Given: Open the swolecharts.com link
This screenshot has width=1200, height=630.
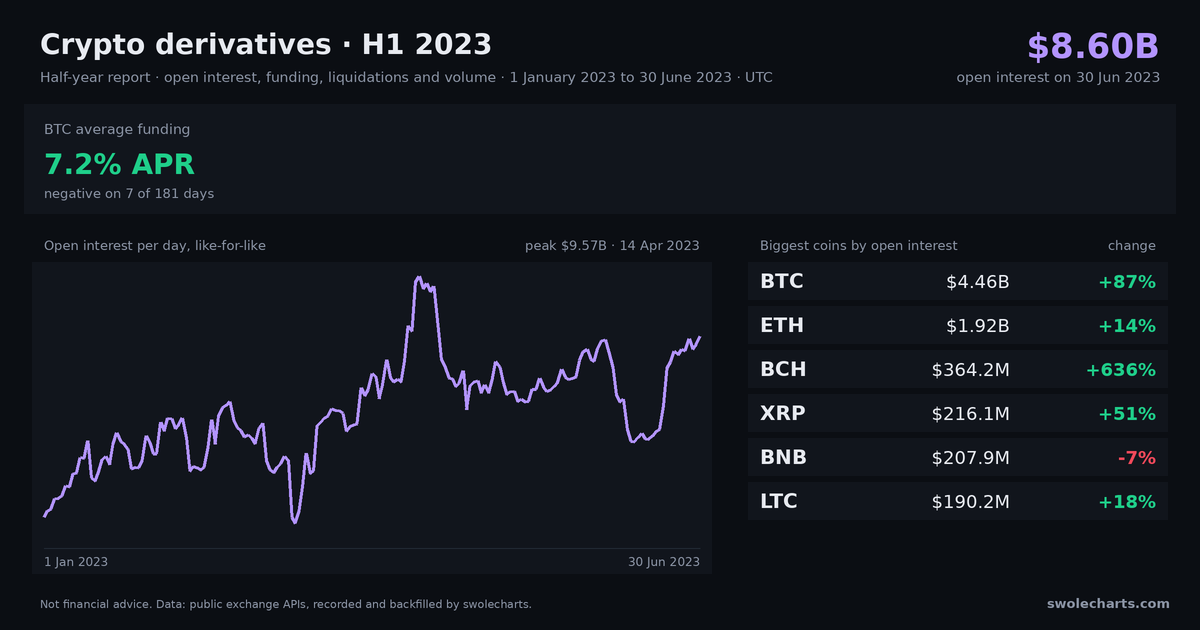Looking at the screenshot, I should tap(1108, 603).
